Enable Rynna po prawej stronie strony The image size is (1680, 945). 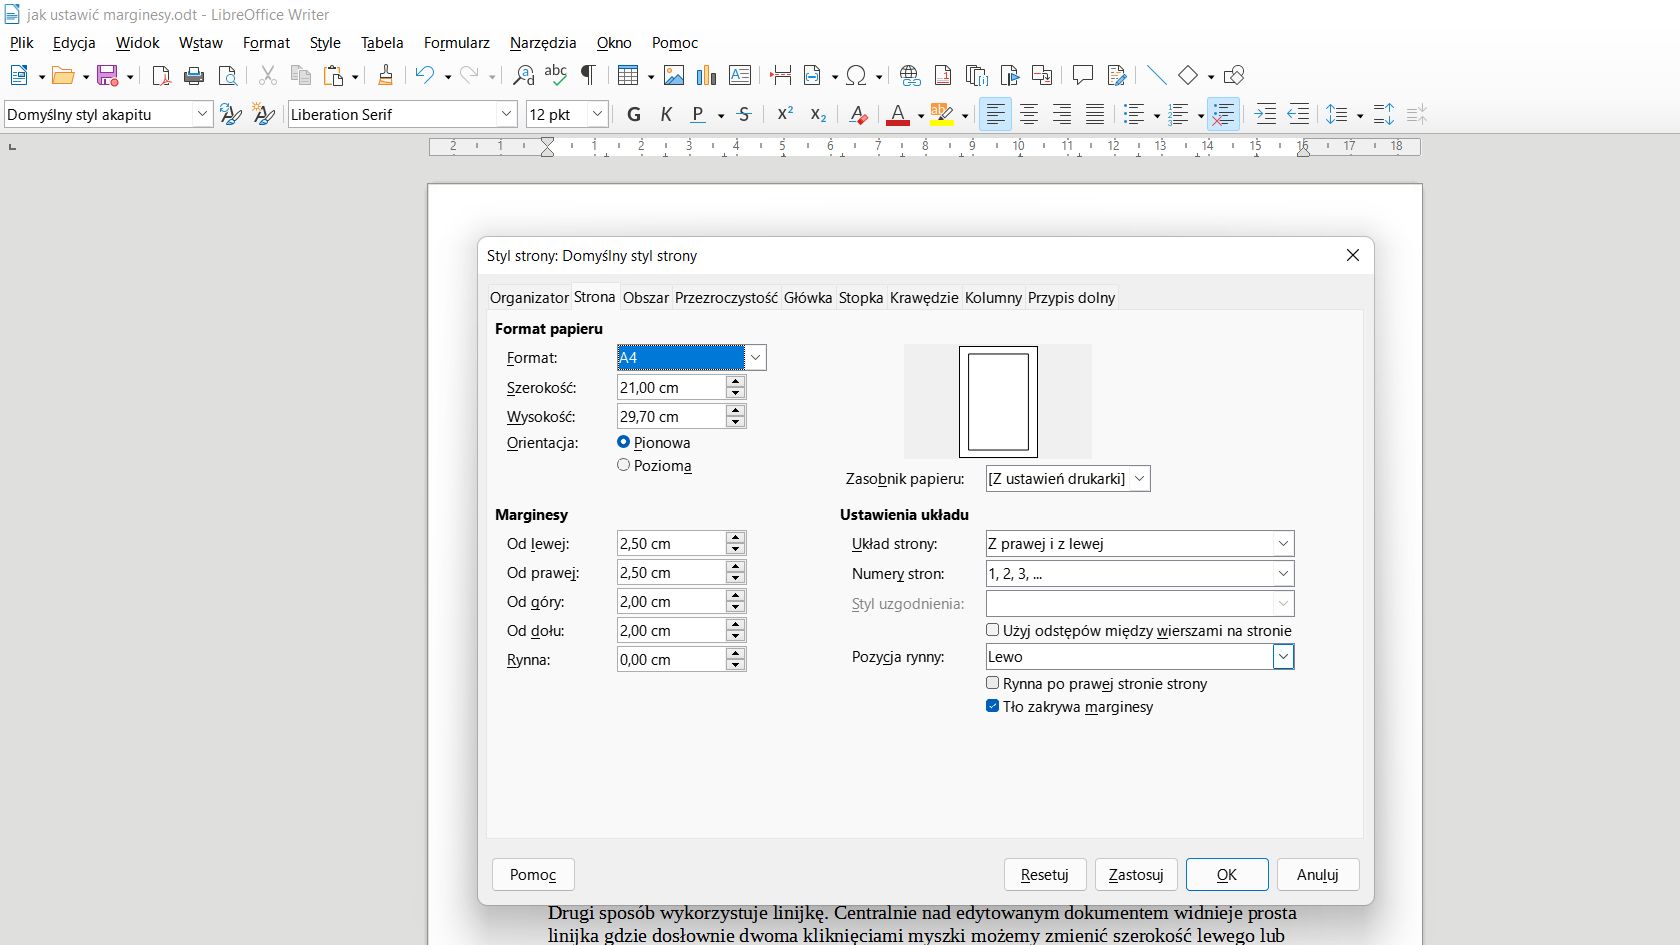pyautogui.click(x=992, y=683)
